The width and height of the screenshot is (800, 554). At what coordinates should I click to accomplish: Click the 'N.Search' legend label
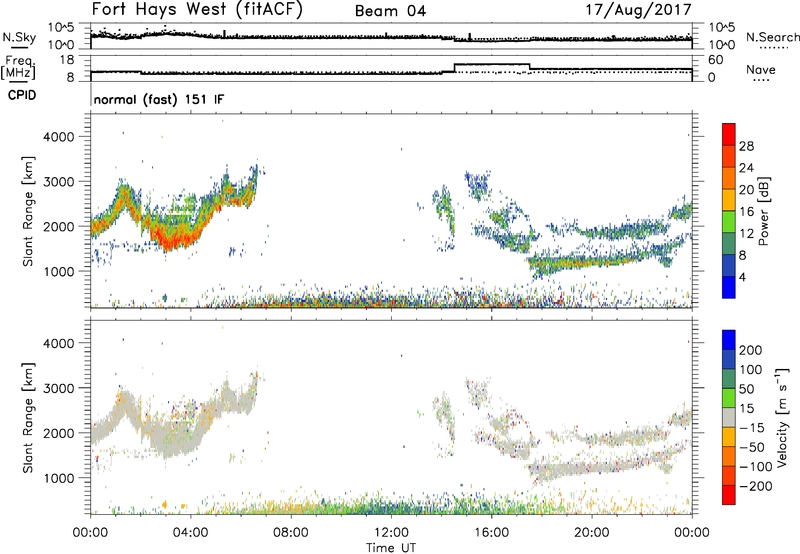click(772, 37)
